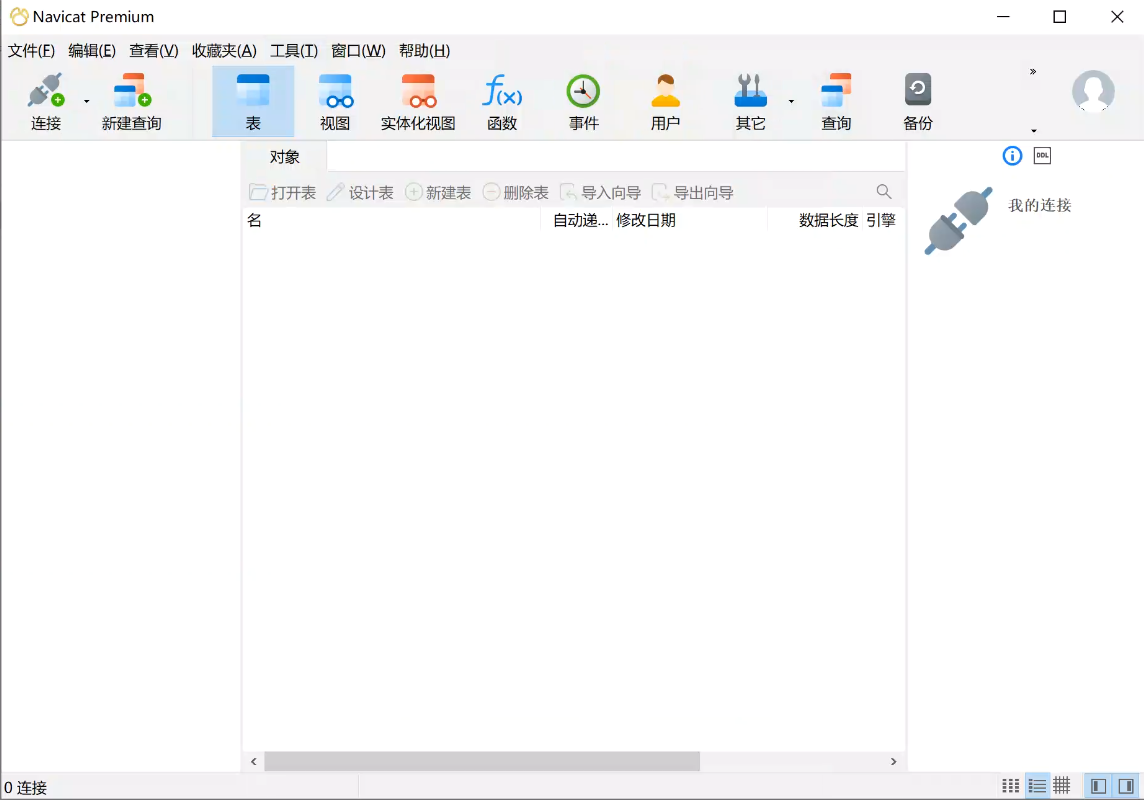Toggle the left navigation pane visibility
Screen dimensions: 1144x800
pyautogui.click(x=1098, y=785)
